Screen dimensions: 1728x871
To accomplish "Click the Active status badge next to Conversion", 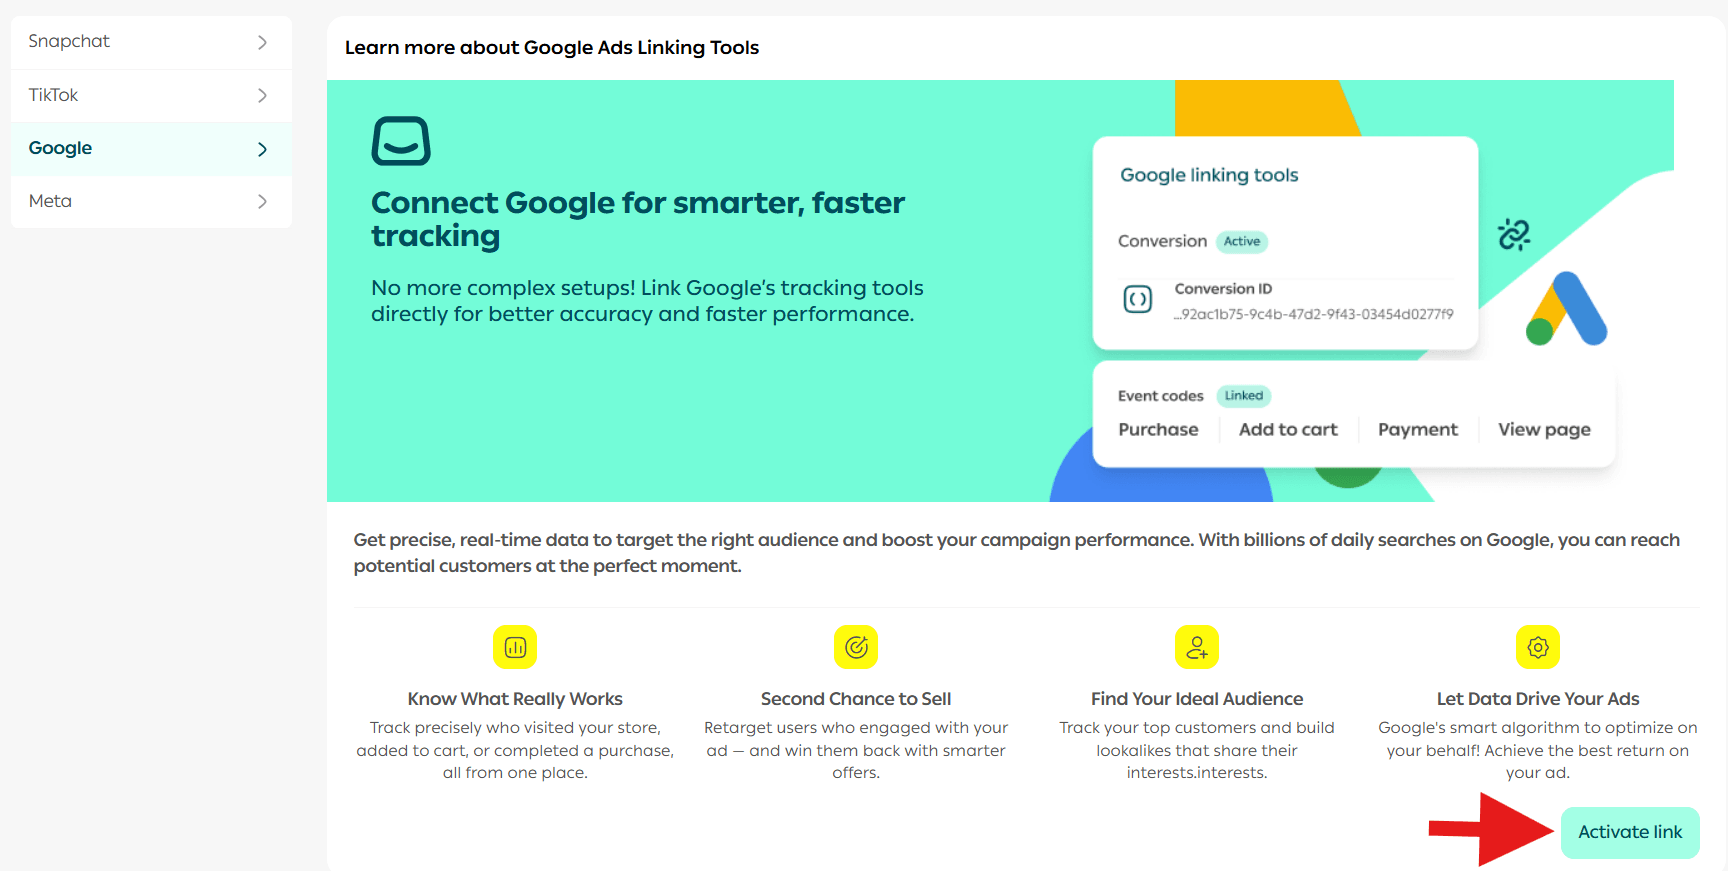I will click(x=1242, y=242).
